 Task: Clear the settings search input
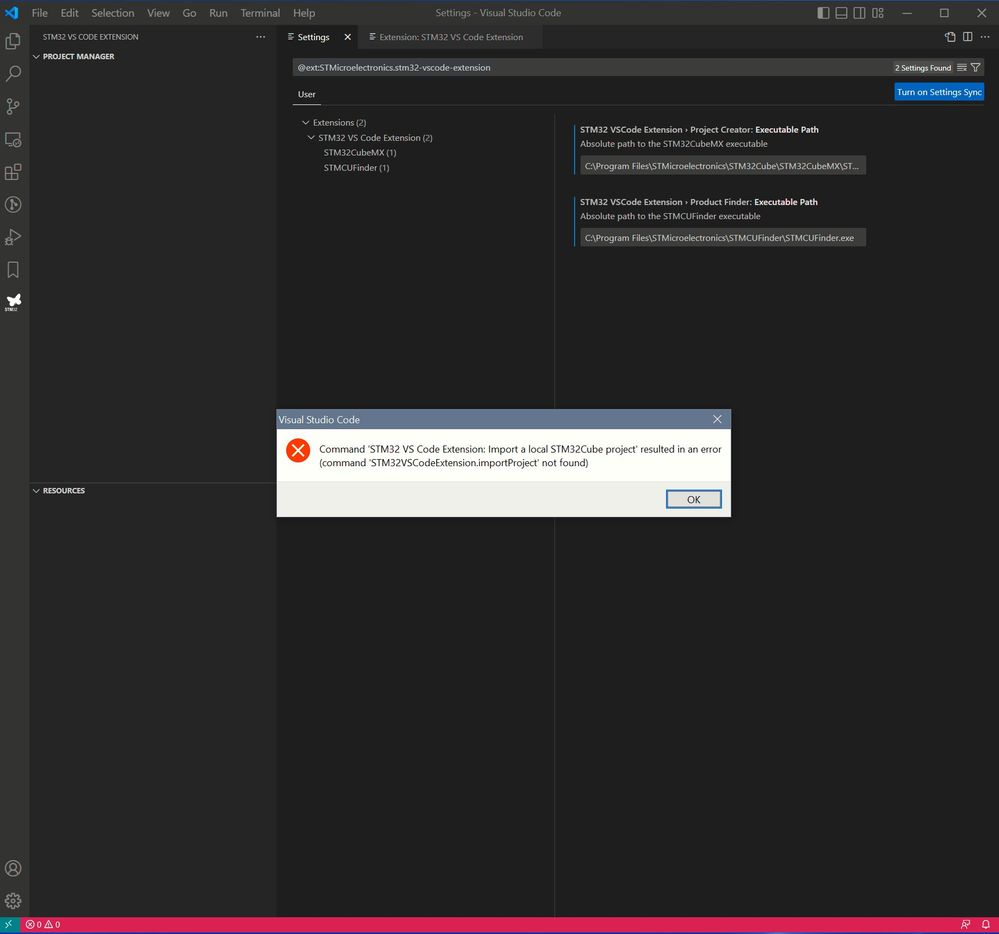tap(961, 68)
